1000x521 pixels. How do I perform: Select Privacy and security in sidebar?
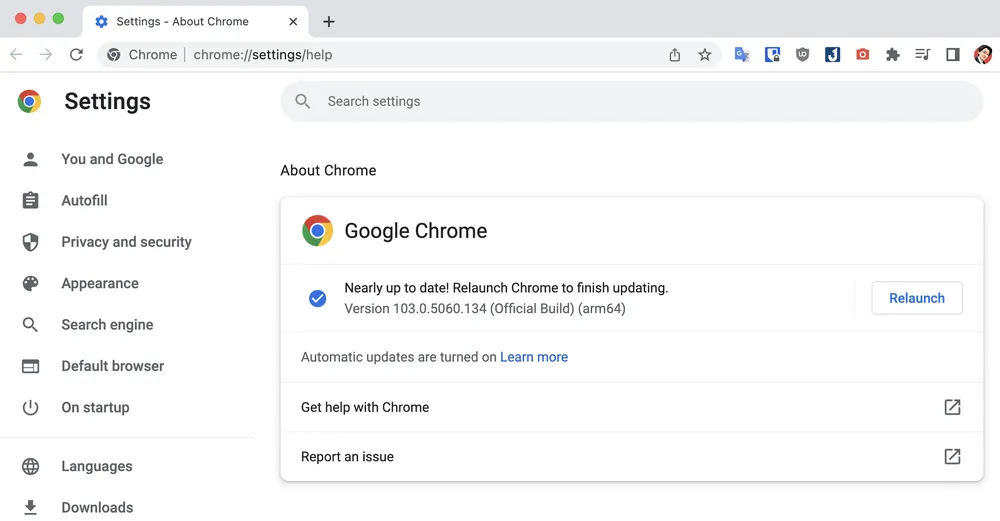pyautogui.click(x=126, y=242)
